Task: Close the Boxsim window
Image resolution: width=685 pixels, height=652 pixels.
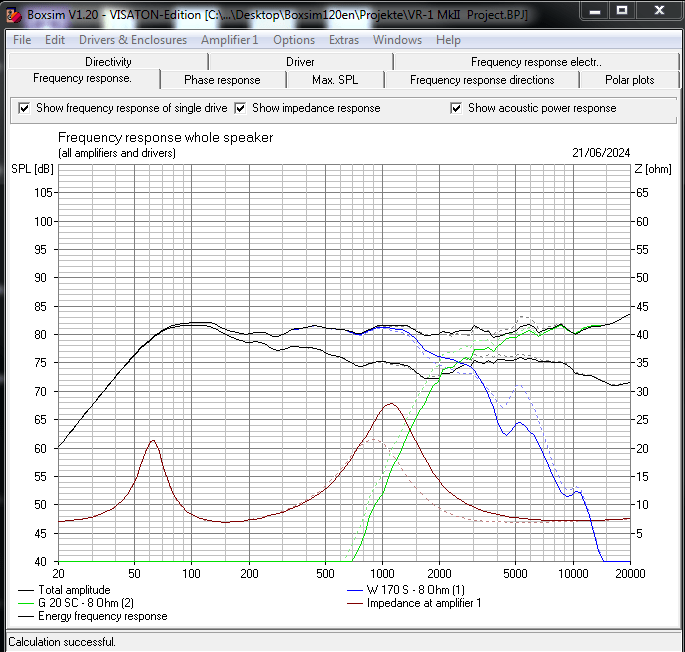Action: 659,10
